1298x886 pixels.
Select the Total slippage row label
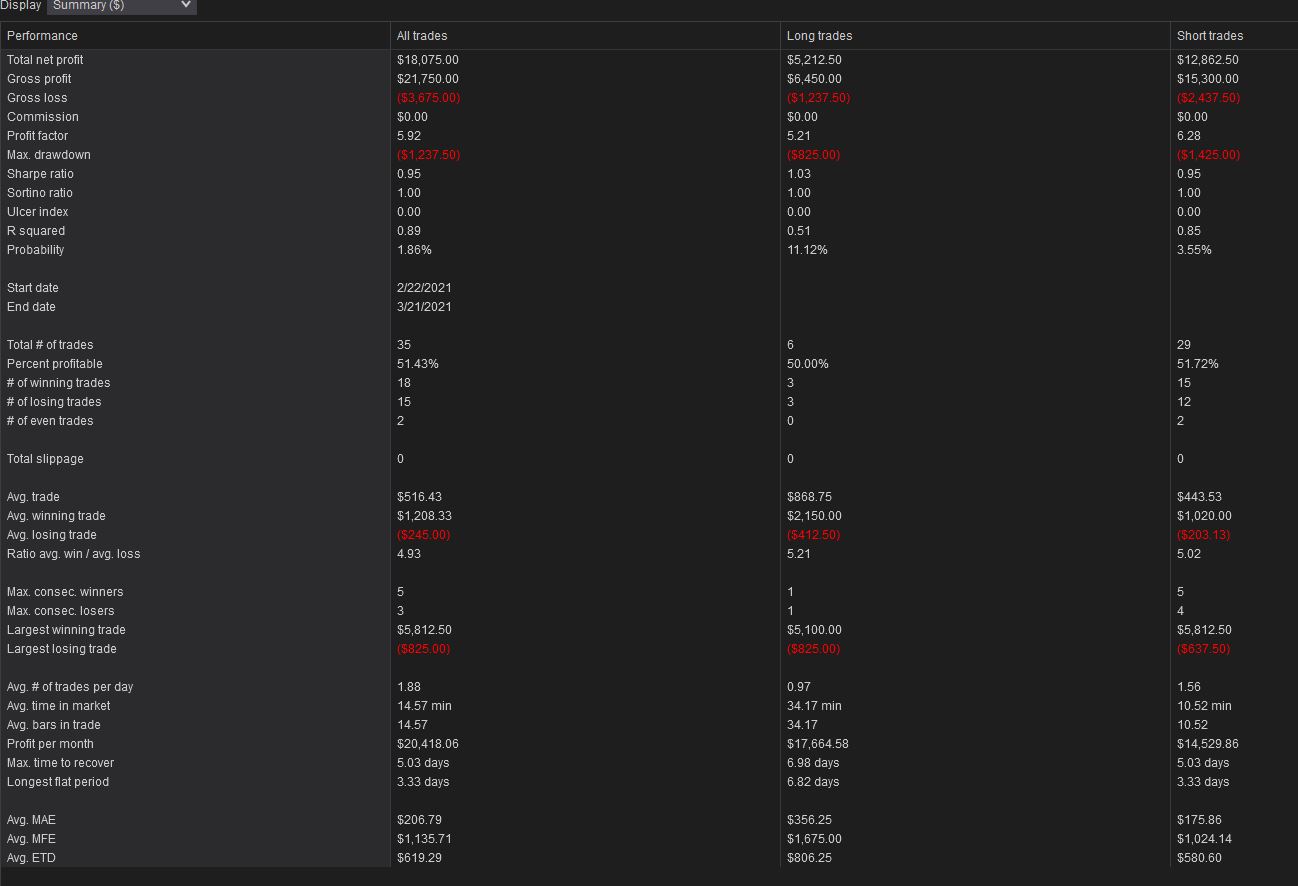[x=45, y=459]
